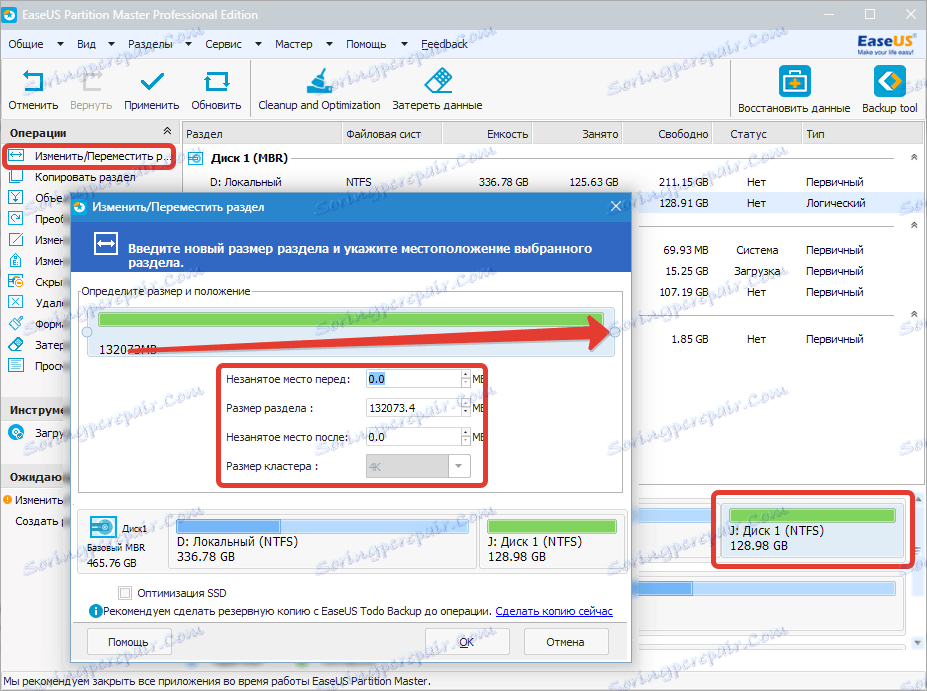Click Диск 1 (MBR) disk icon

click(195, 158)
